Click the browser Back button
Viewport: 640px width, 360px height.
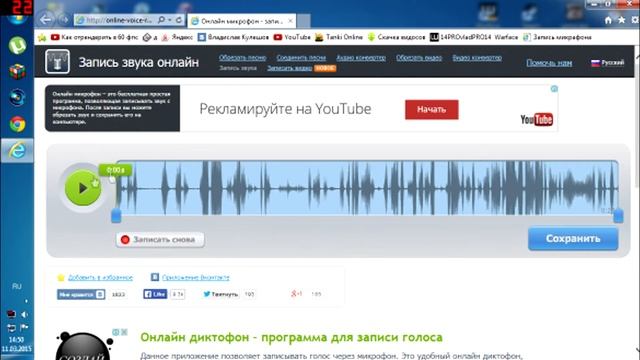[46, 19]
